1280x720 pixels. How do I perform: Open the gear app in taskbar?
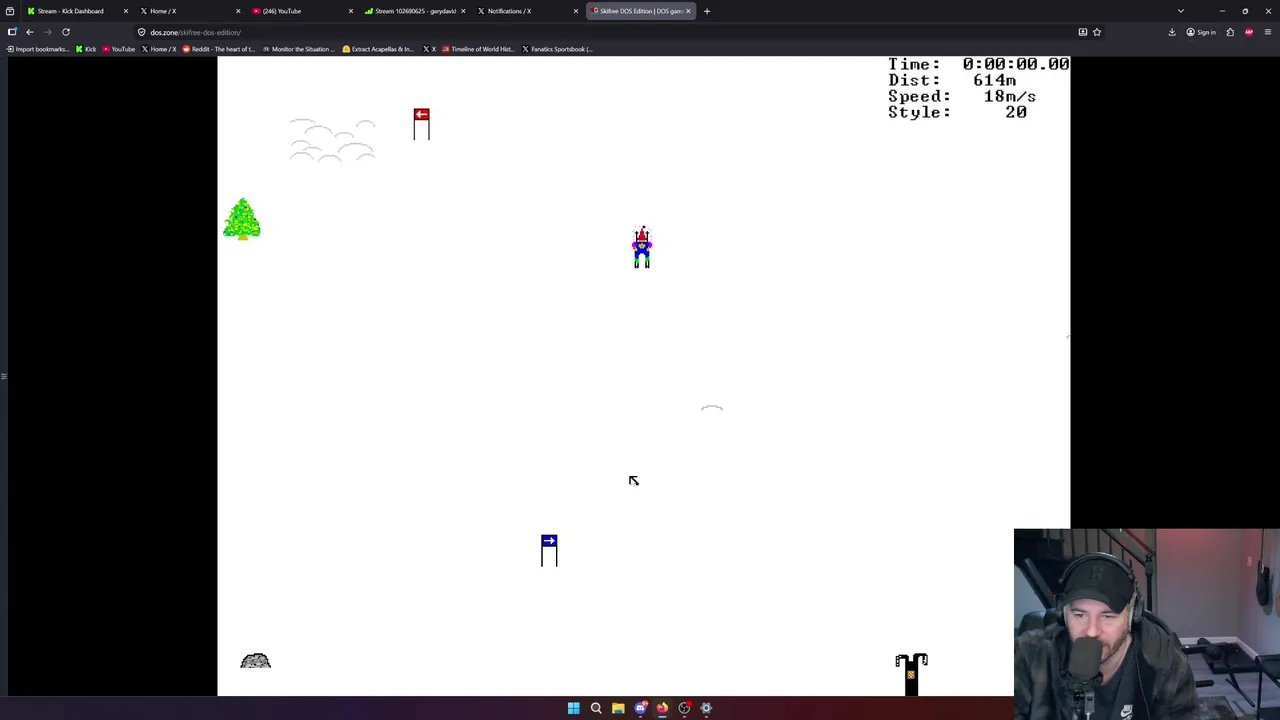pyautogui.click(x=706, y=708)
